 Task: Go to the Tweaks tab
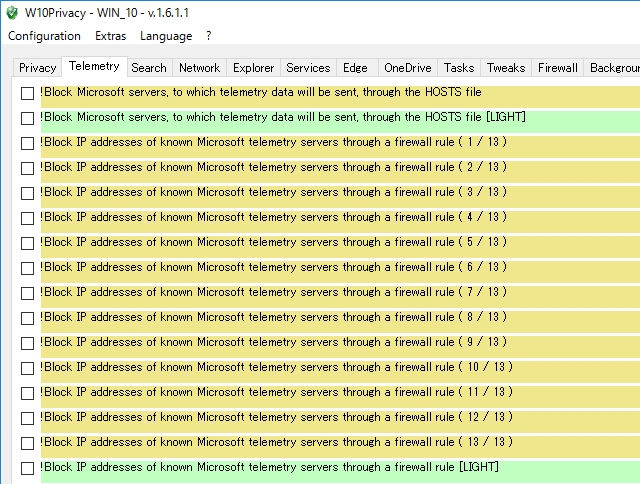506,68
